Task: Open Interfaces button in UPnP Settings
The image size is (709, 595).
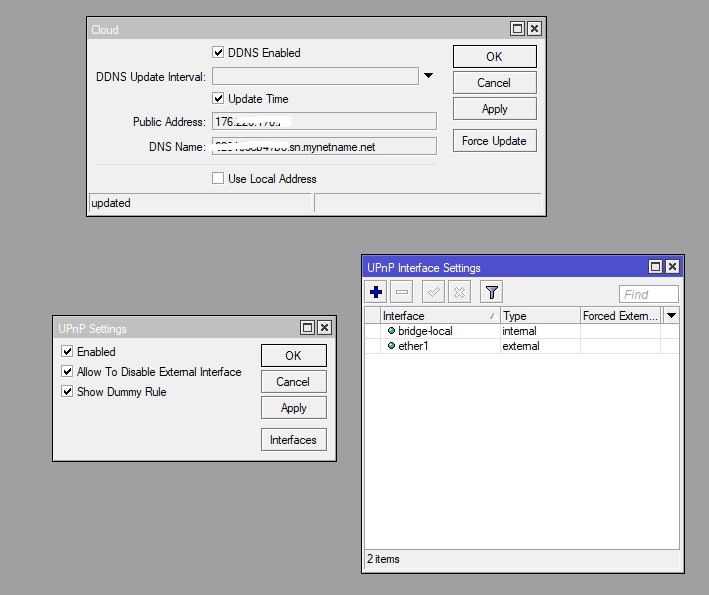Action: tap(293, 439)
